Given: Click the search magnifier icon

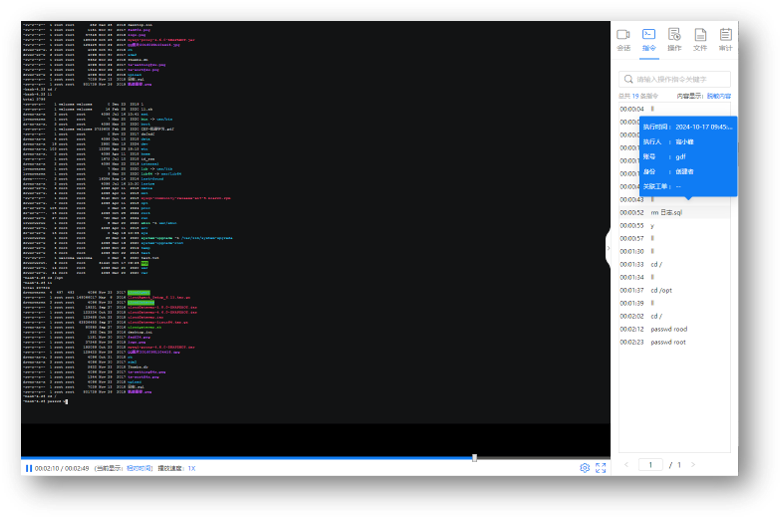Looking at the screenshot, I should [x=628, y=79].
